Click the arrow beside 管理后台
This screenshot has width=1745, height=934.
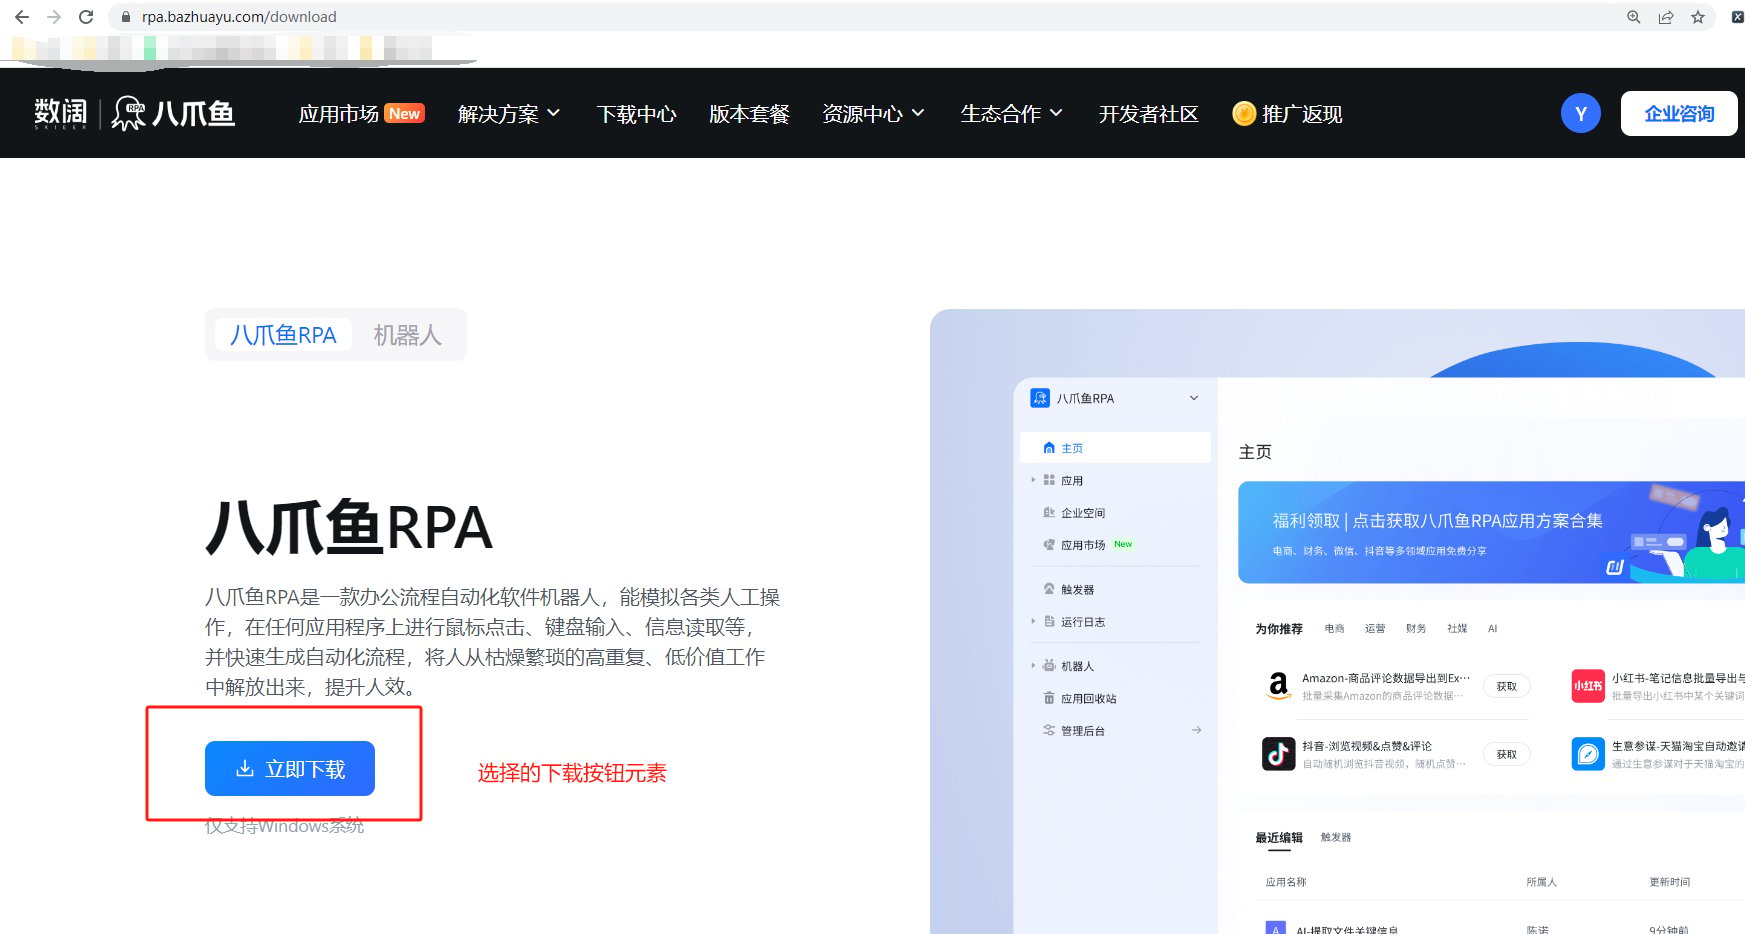(x=1197, y=731)
